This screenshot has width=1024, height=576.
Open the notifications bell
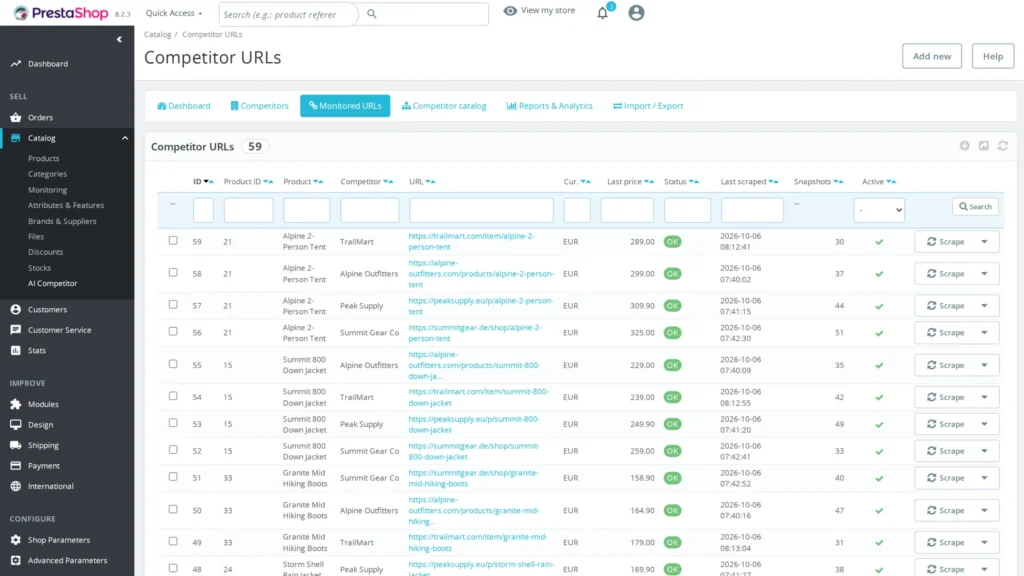tap(603, 13)
